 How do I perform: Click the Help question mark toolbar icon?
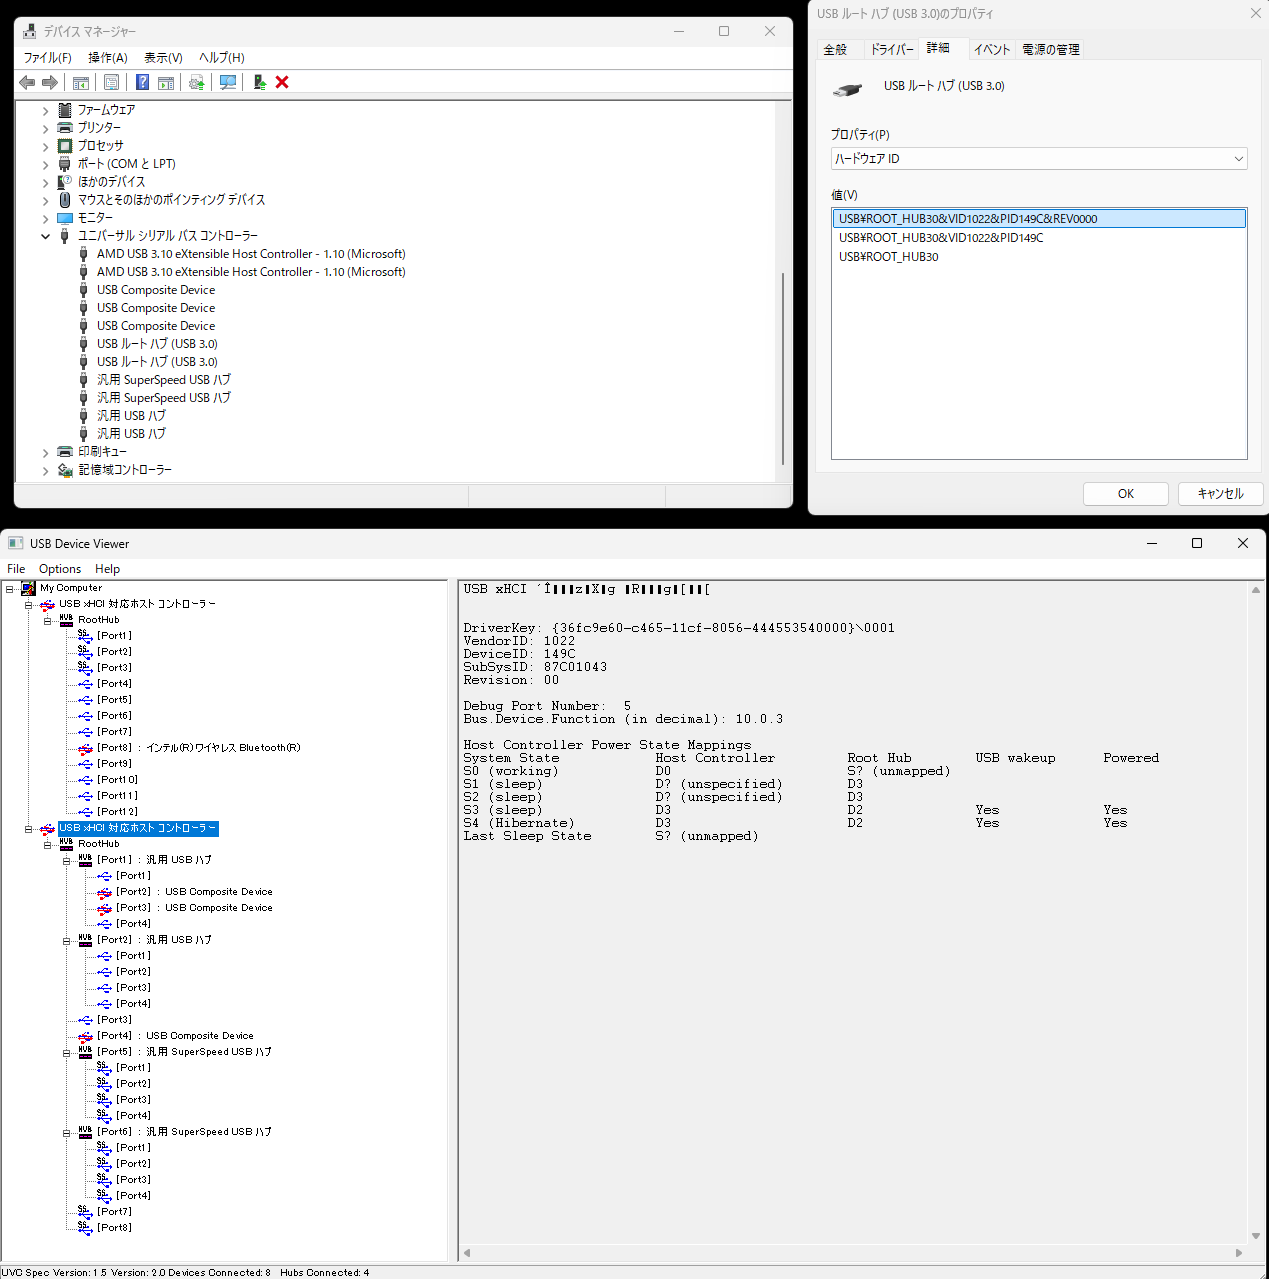click(143, 82)
